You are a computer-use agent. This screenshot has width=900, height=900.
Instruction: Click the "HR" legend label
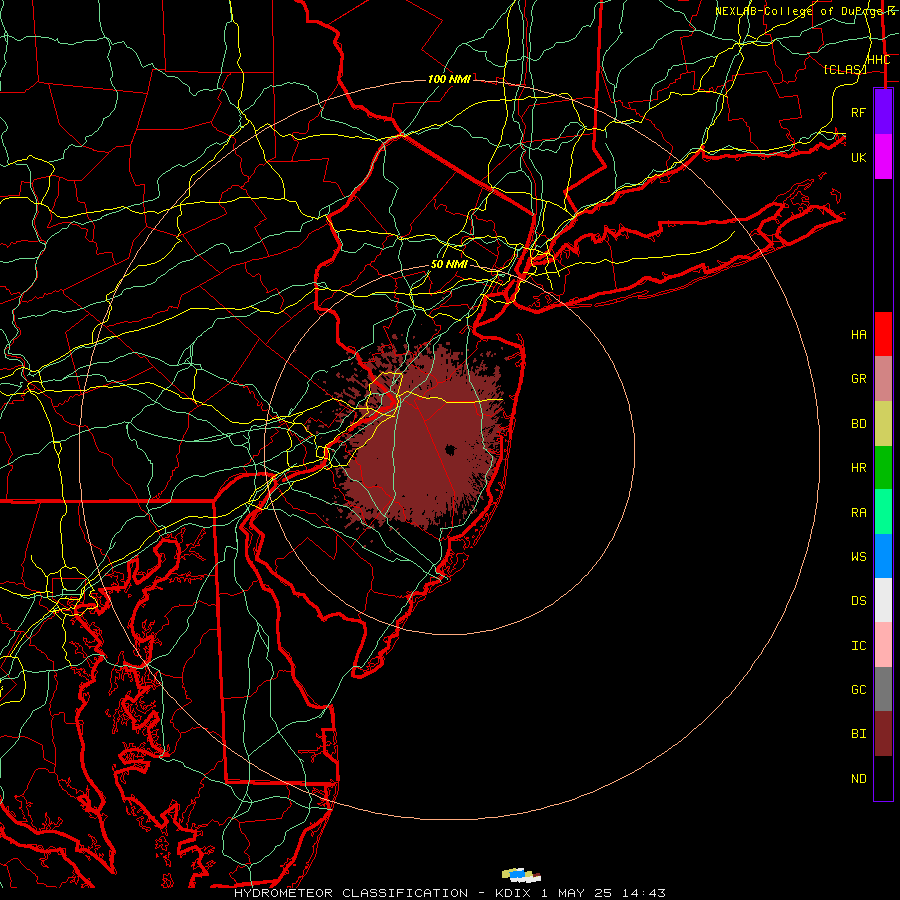click(x=858, y=468)
